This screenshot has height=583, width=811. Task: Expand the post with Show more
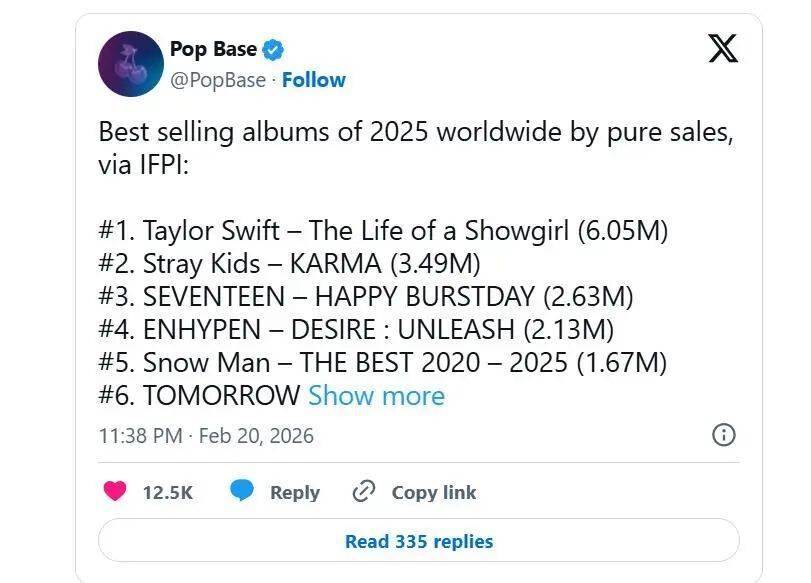pos(376,395)
